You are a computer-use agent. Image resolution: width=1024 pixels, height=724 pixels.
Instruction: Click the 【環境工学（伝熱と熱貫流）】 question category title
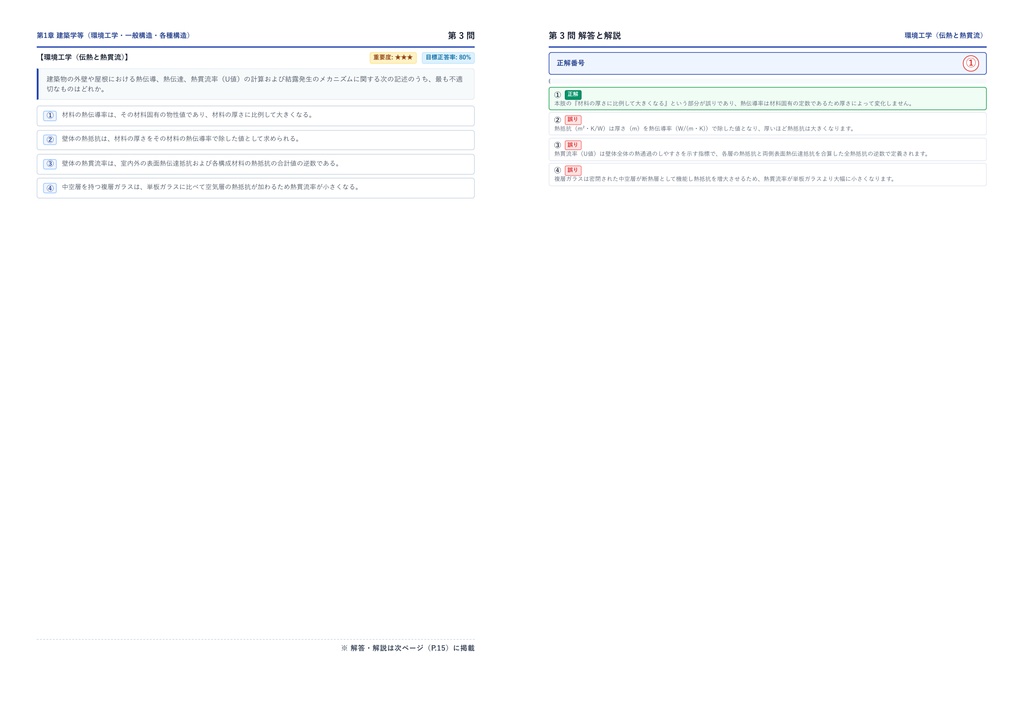[83, 57]
